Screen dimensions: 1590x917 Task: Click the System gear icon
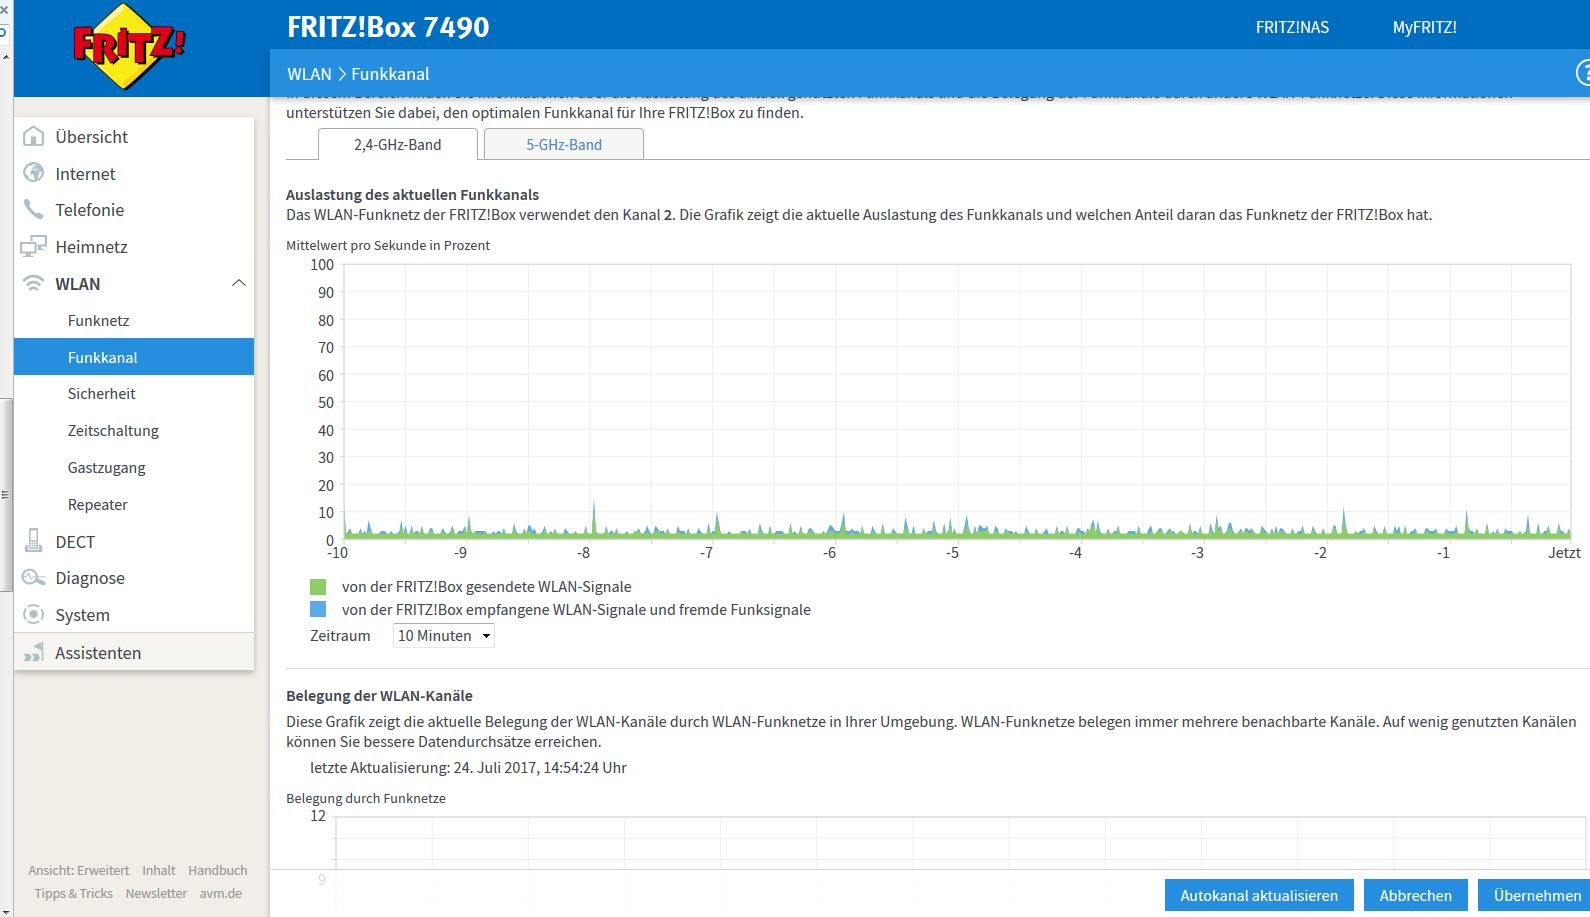point(34,614)
